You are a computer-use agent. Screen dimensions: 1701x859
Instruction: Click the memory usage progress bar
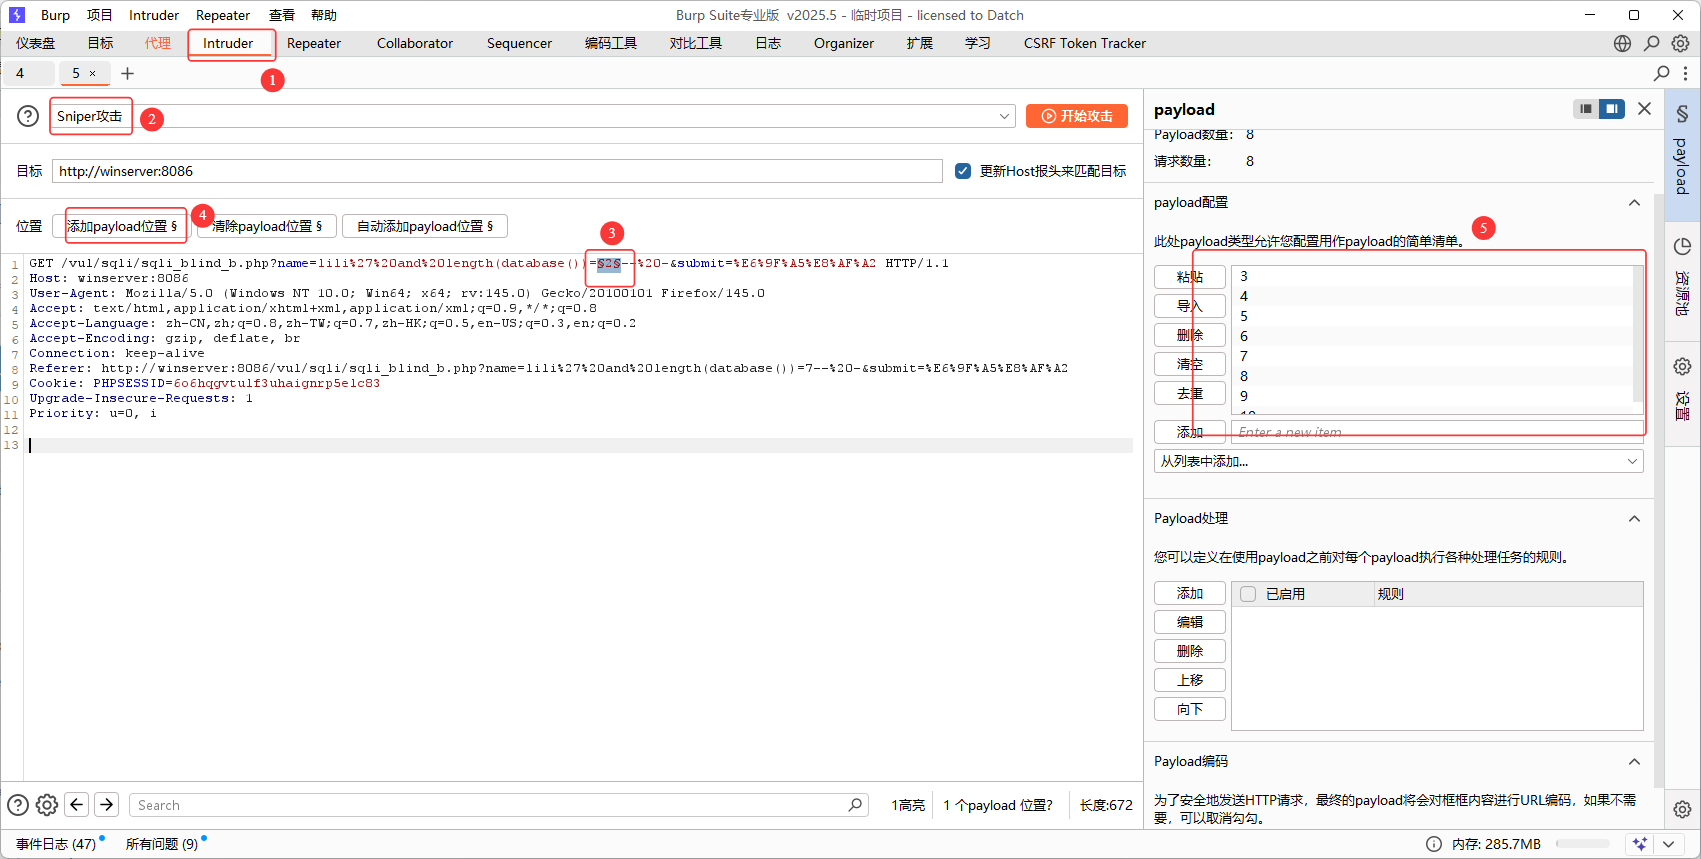(1583, 844)
